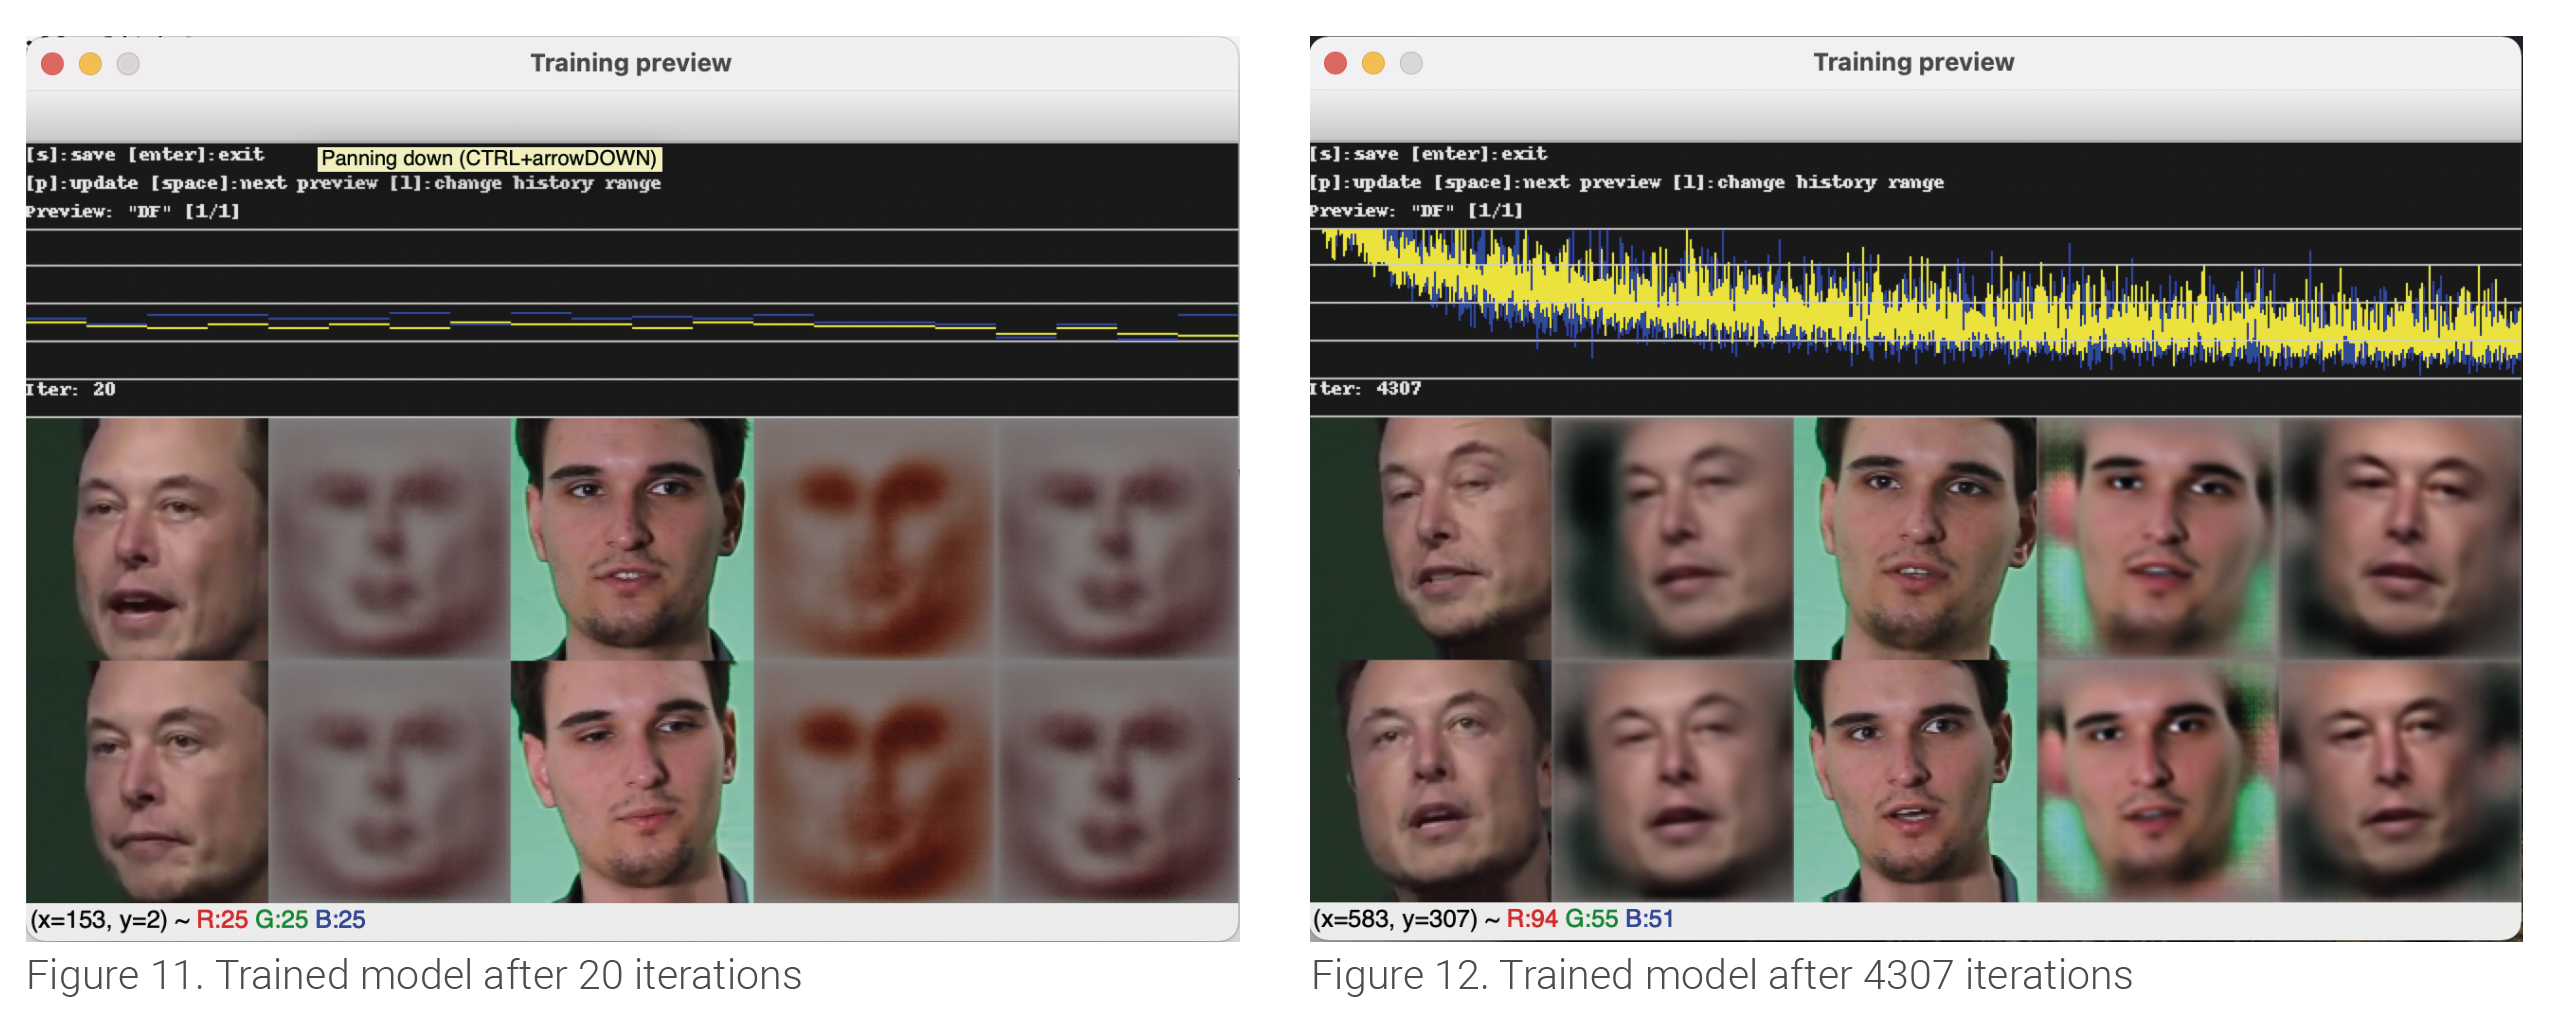Select bottom-row closed-mouth source face in left window
The height and width of the screenshot is (1022, 2558).
147,781
